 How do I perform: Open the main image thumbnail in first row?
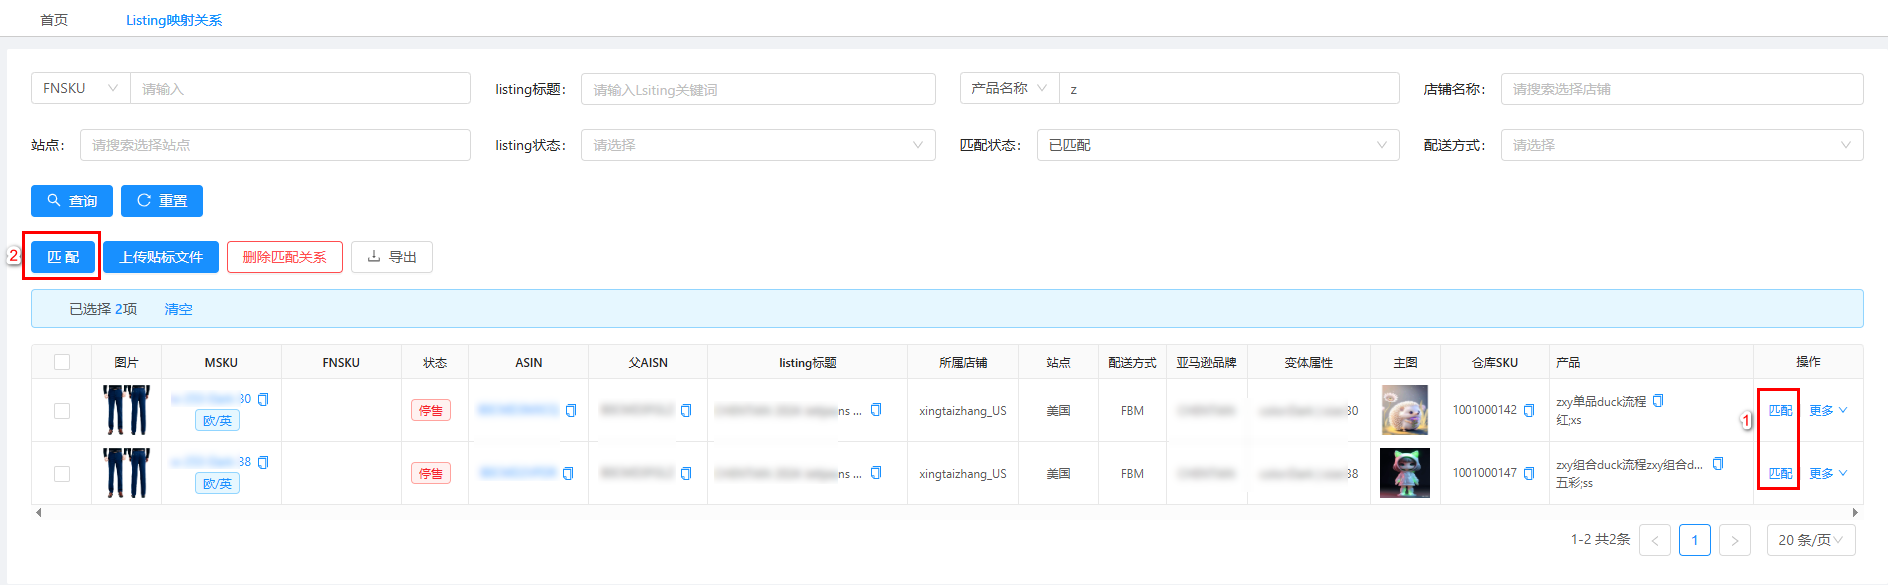(1405, 410)
